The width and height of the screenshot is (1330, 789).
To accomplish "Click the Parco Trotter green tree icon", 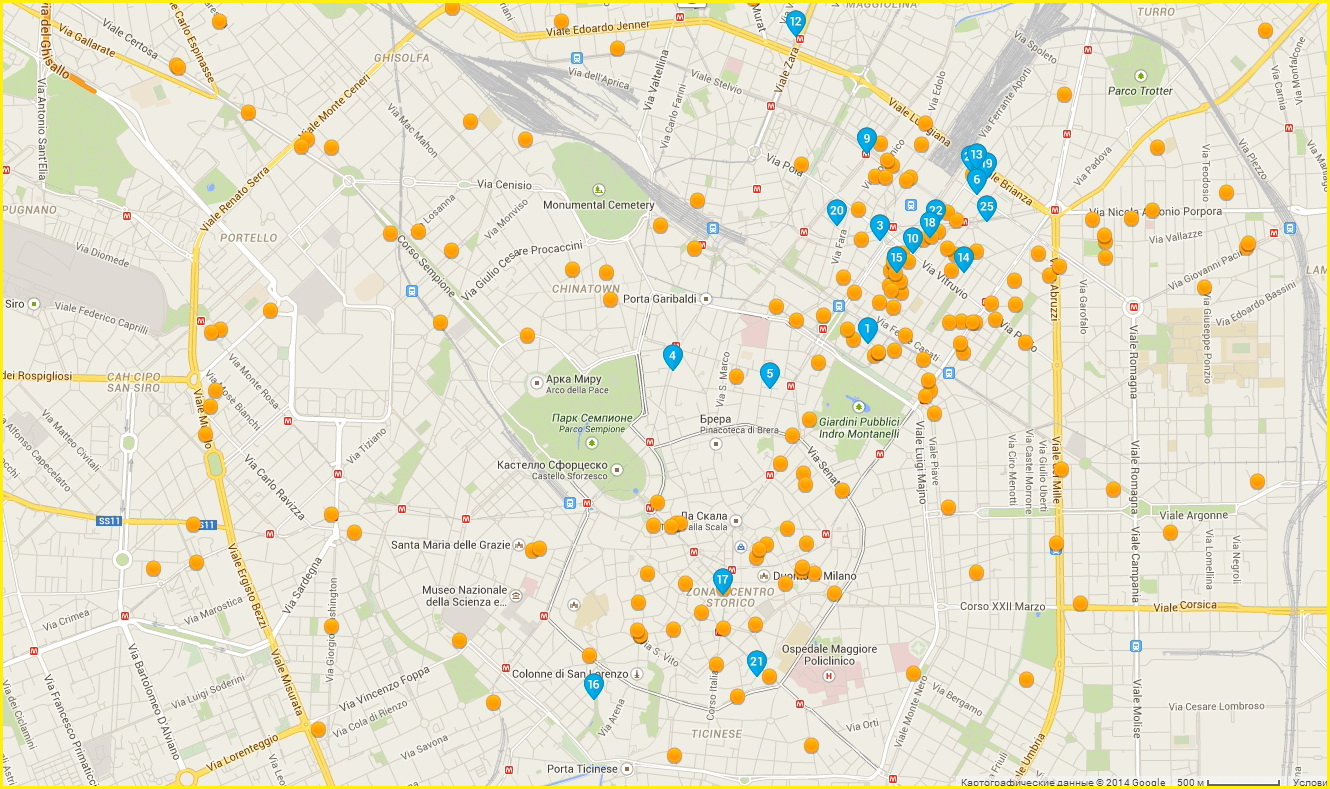I will click(1141, 75).
